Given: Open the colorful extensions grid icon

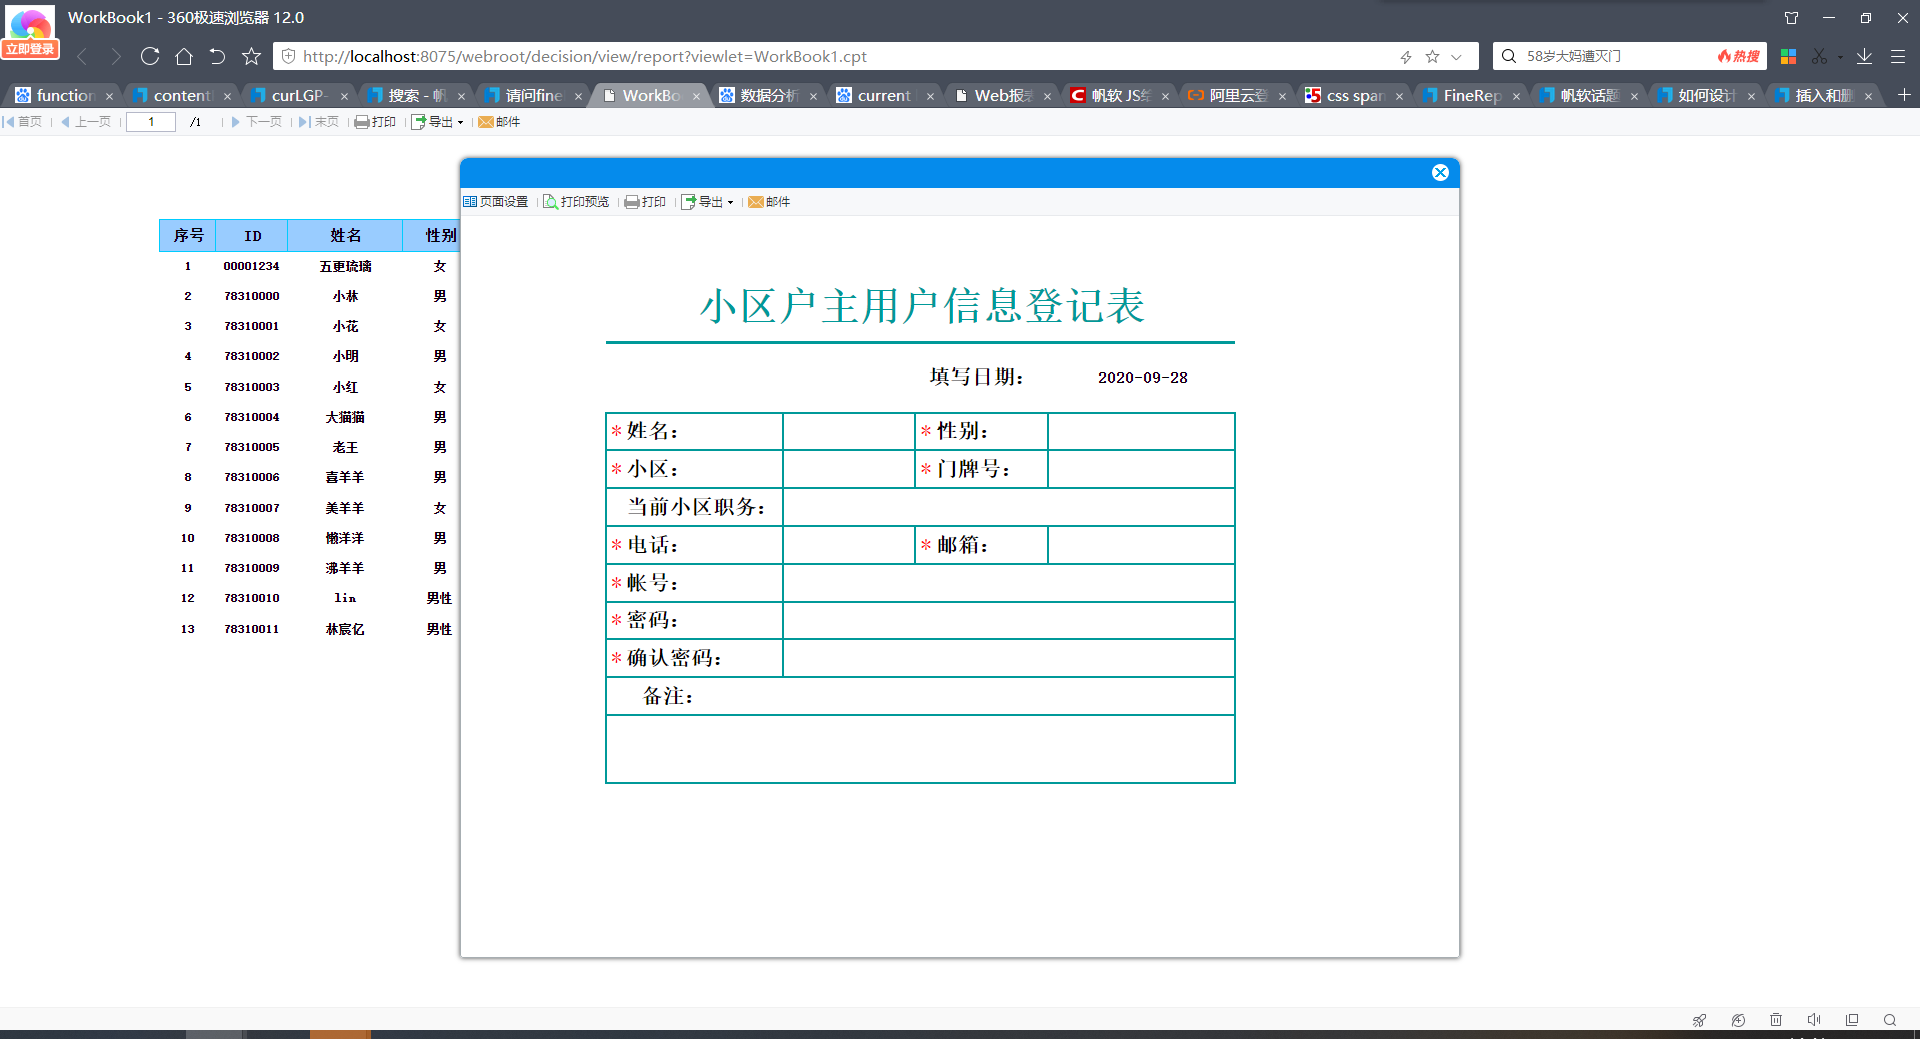Looking at the screenshot, I should [x=1788, y=56].
